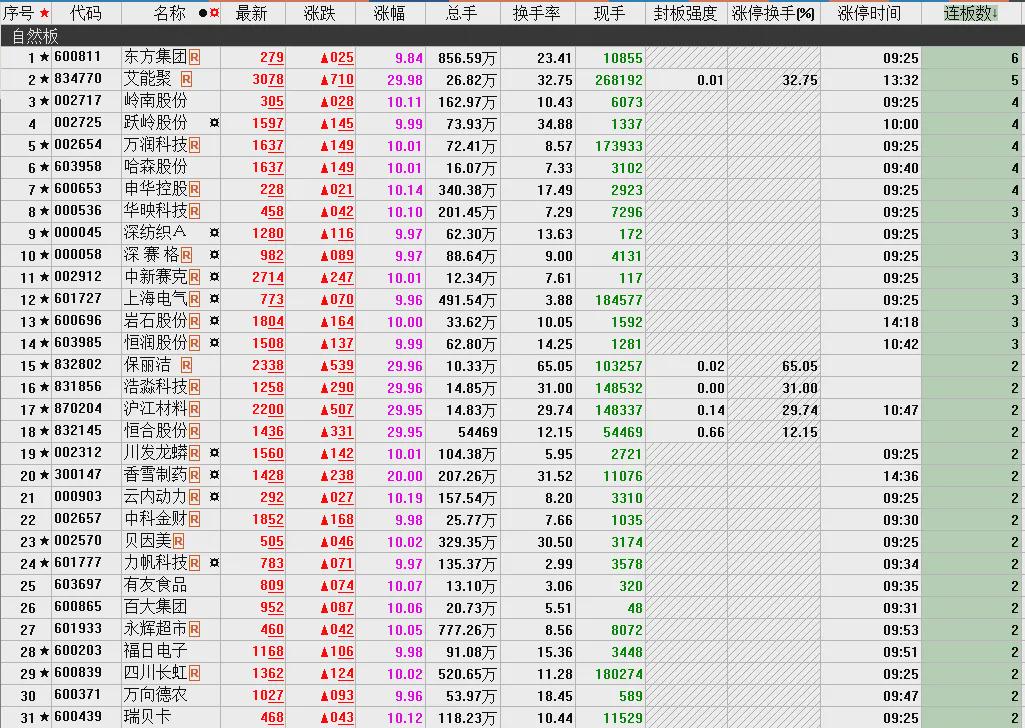Click the 65.05 turnover rate for 保丽洁
This screenshot has width=1025, height=728.
pos(554,367)
